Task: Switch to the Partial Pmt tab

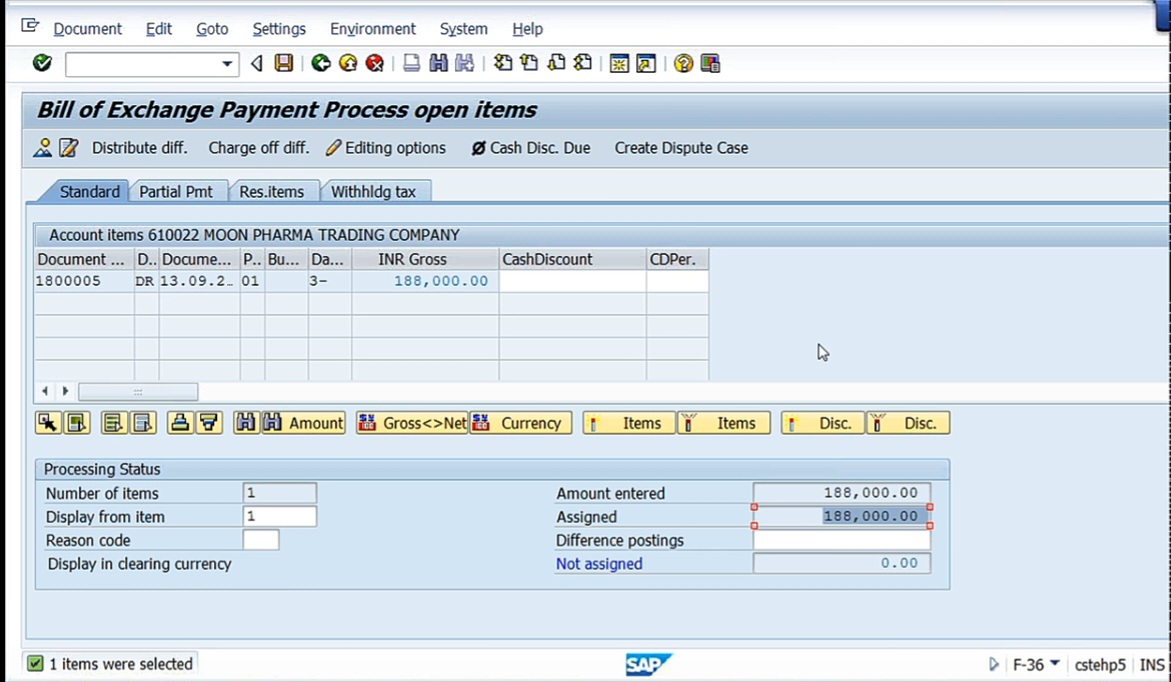Action: click(176, 192)
